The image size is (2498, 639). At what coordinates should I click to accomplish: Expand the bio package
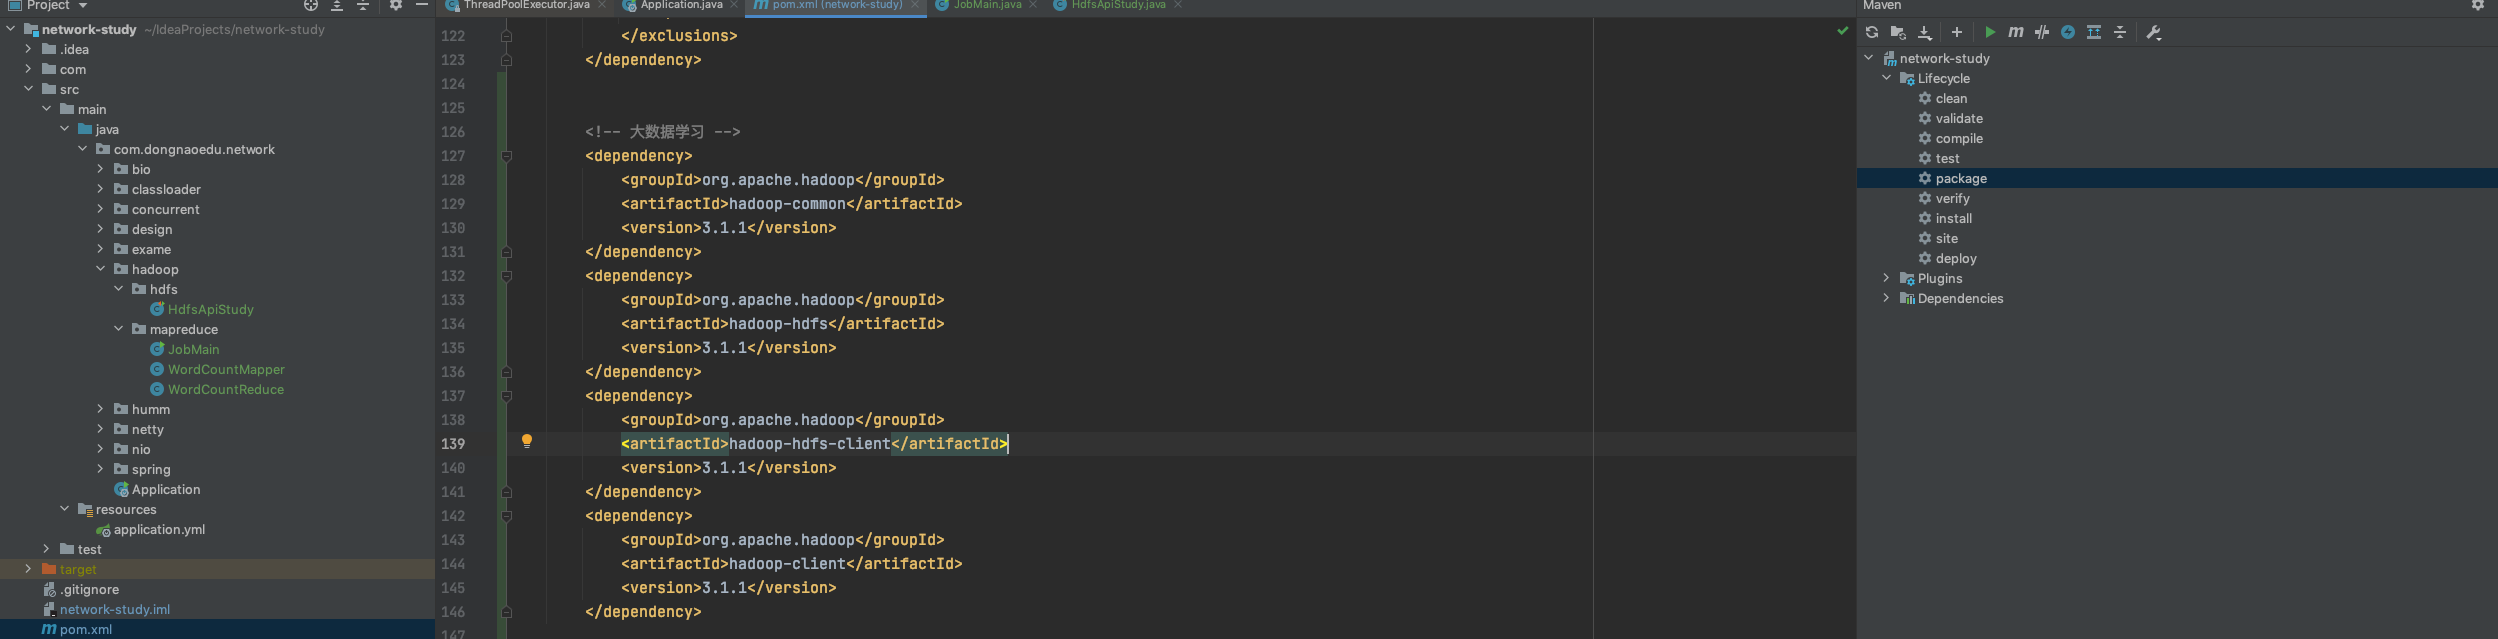[100, 169]
